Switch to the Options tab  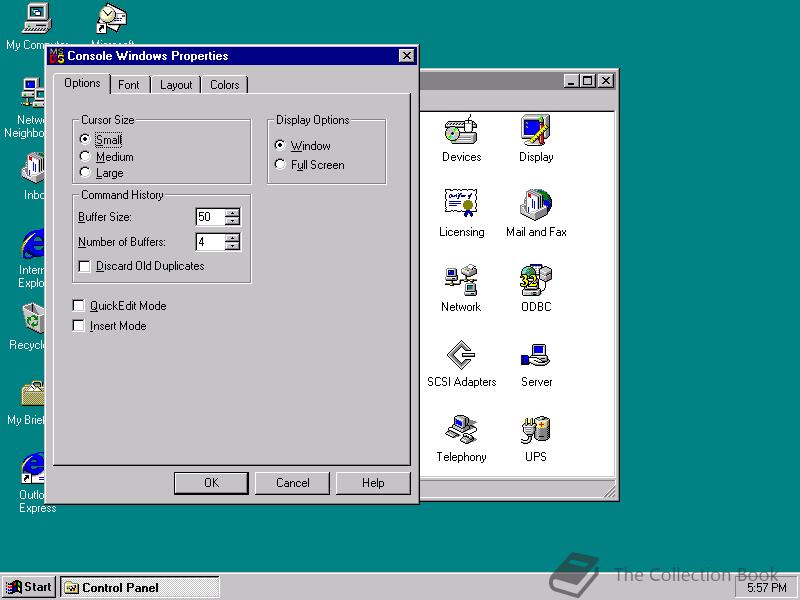82,83
